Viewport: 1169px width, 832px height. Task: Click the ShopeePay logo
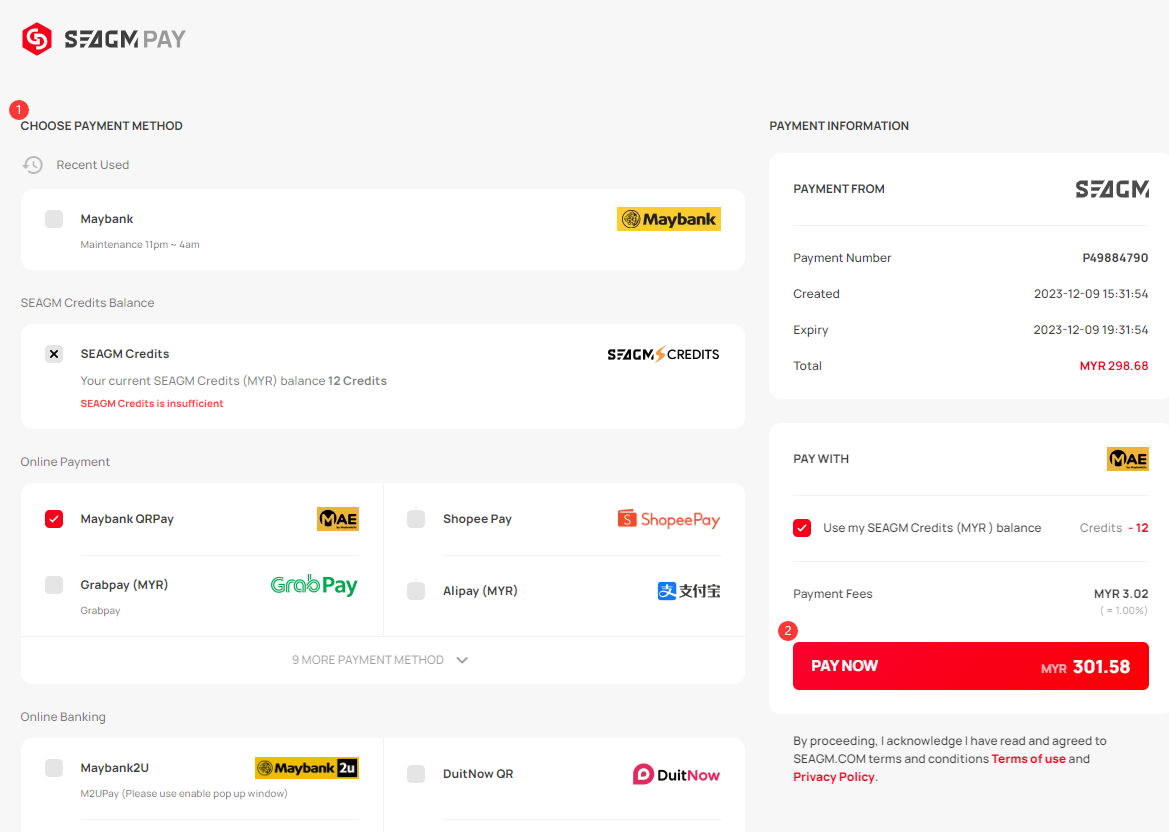(669, 519)
